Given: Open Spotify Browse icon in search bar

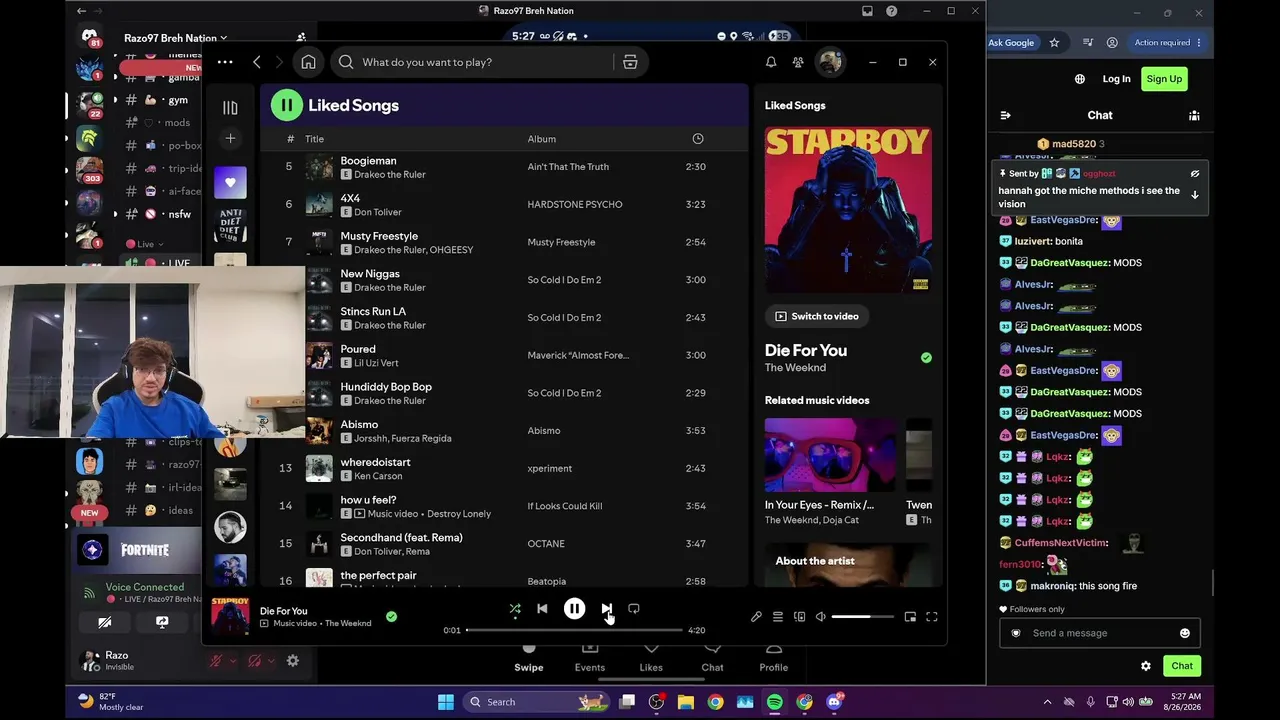Looking at the screenshot, I should click(630, 62).
